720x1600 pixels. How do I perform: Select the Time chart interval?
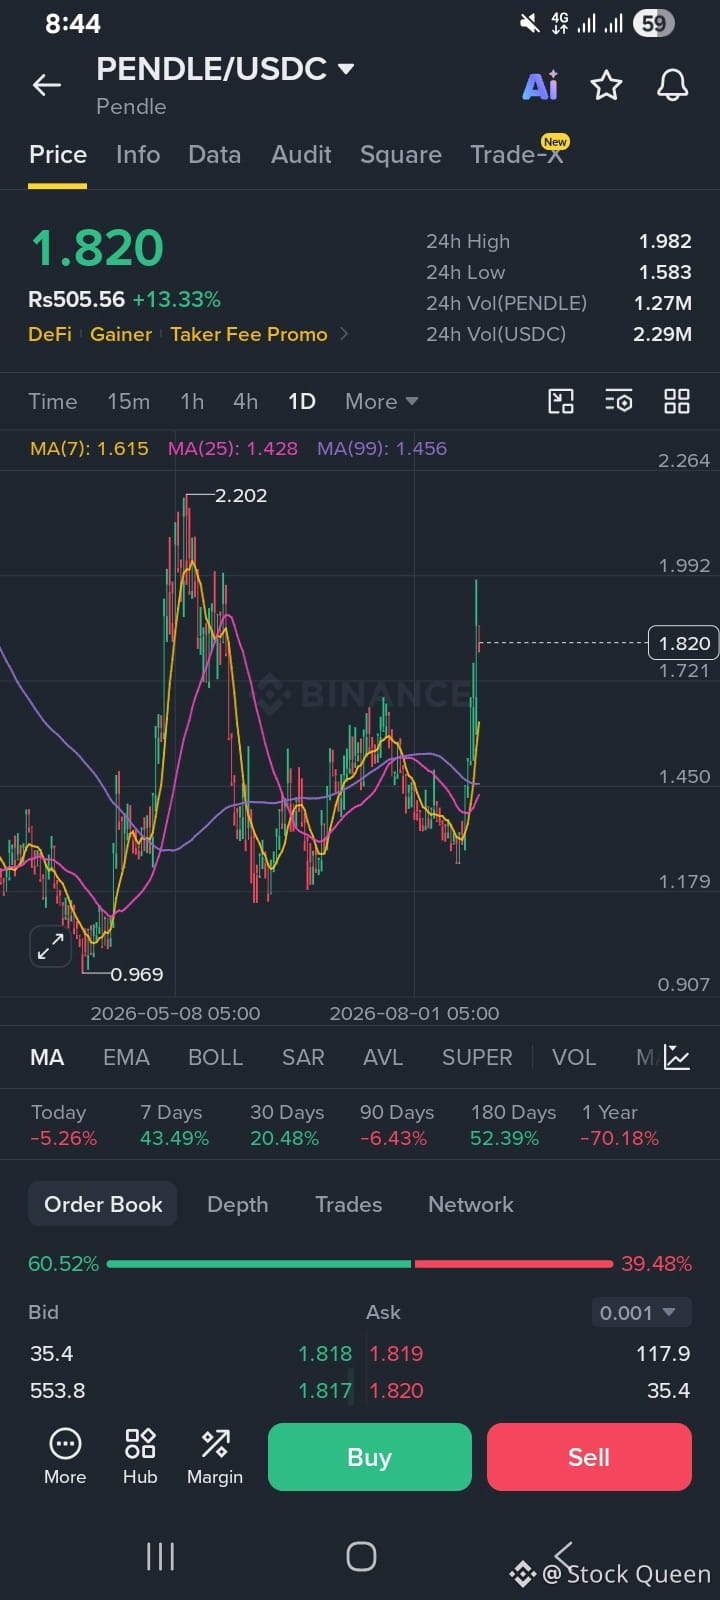coord(53,401)
